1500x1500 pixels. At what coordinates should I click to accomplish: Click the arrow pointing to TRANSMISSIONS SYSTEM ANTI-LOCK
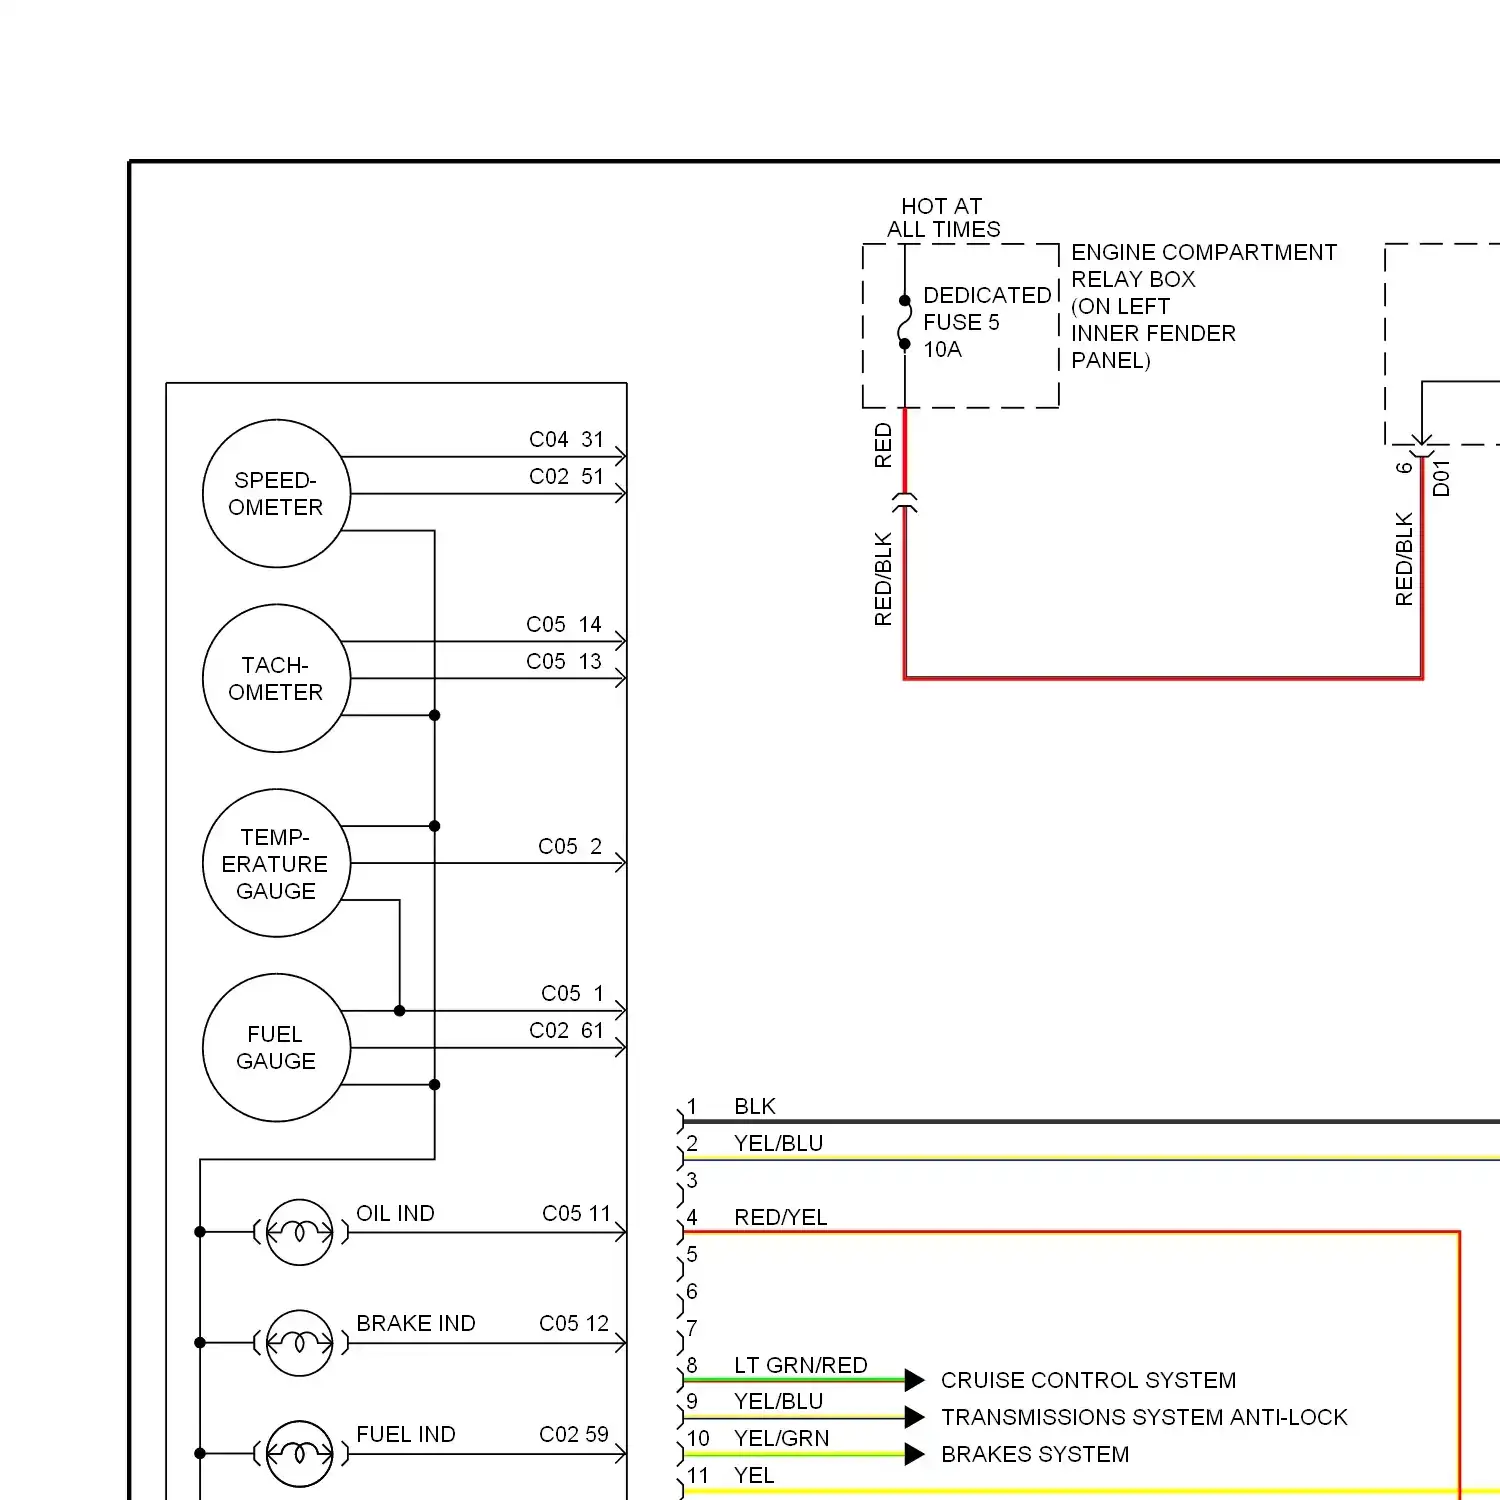coord(914,1417)
